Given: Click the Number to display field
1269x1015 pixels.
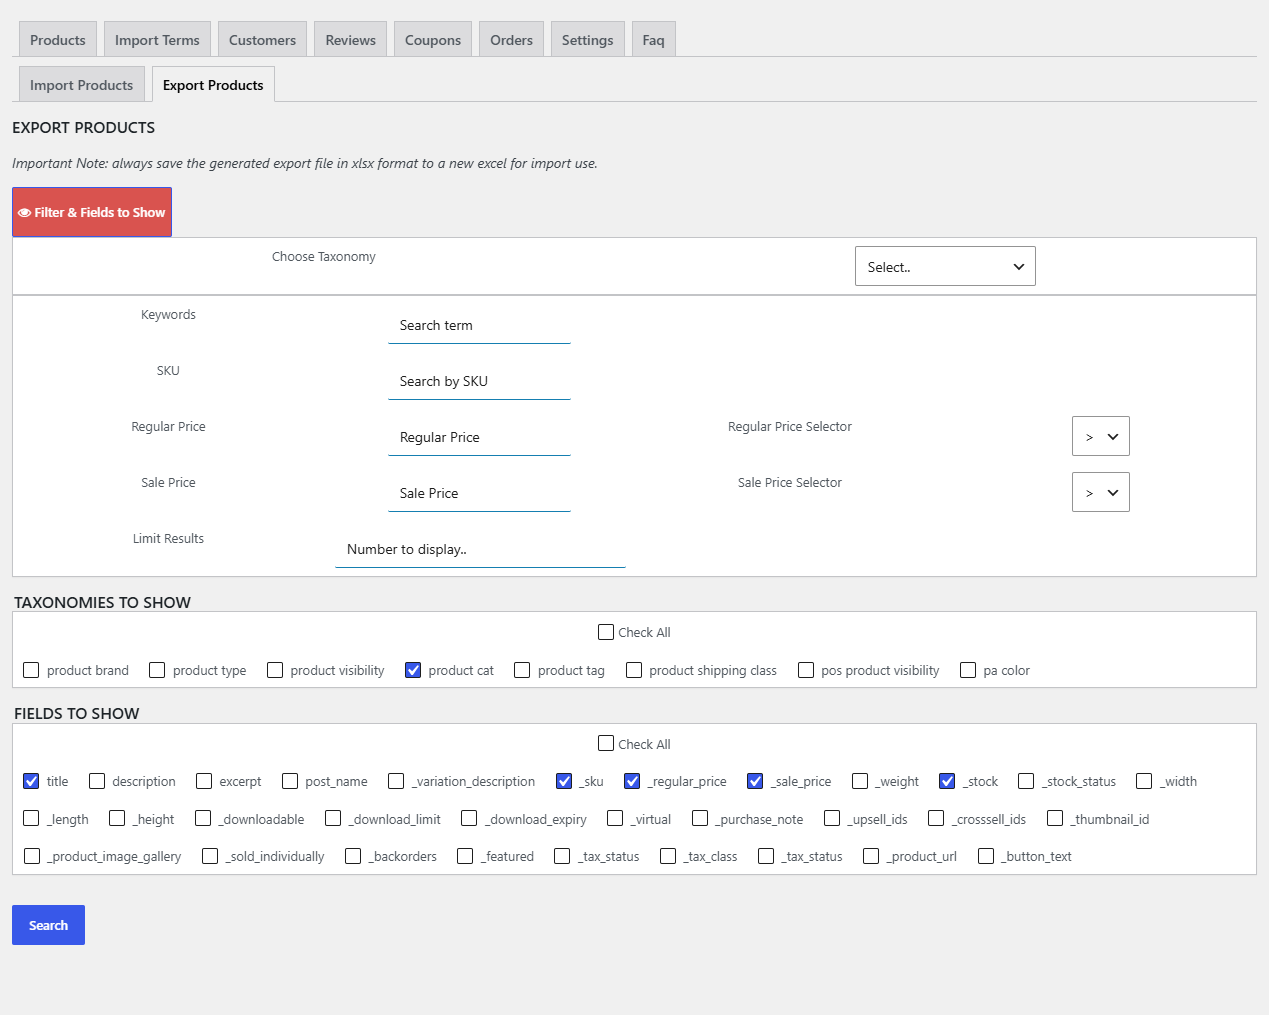Looking at the screenshot, I should coord(480,549).
